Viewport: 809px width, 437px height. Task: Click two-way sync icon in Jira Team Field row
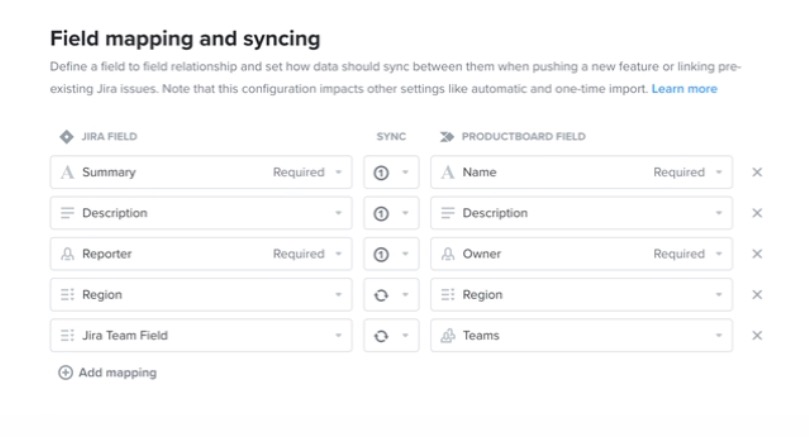(x=381, y=335)
